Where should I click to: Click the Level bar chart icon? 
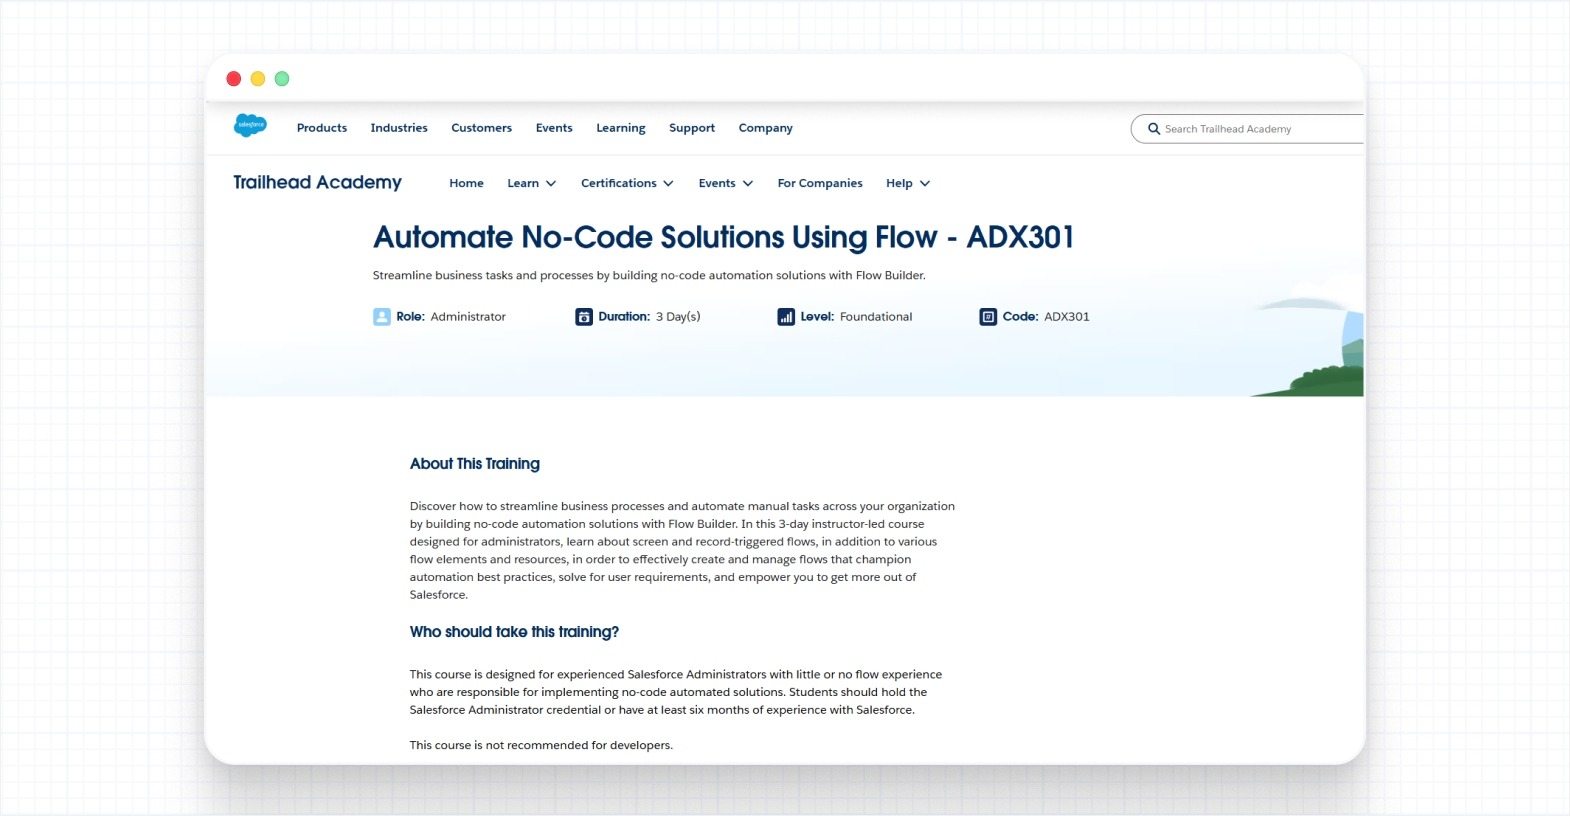point(786,317)
